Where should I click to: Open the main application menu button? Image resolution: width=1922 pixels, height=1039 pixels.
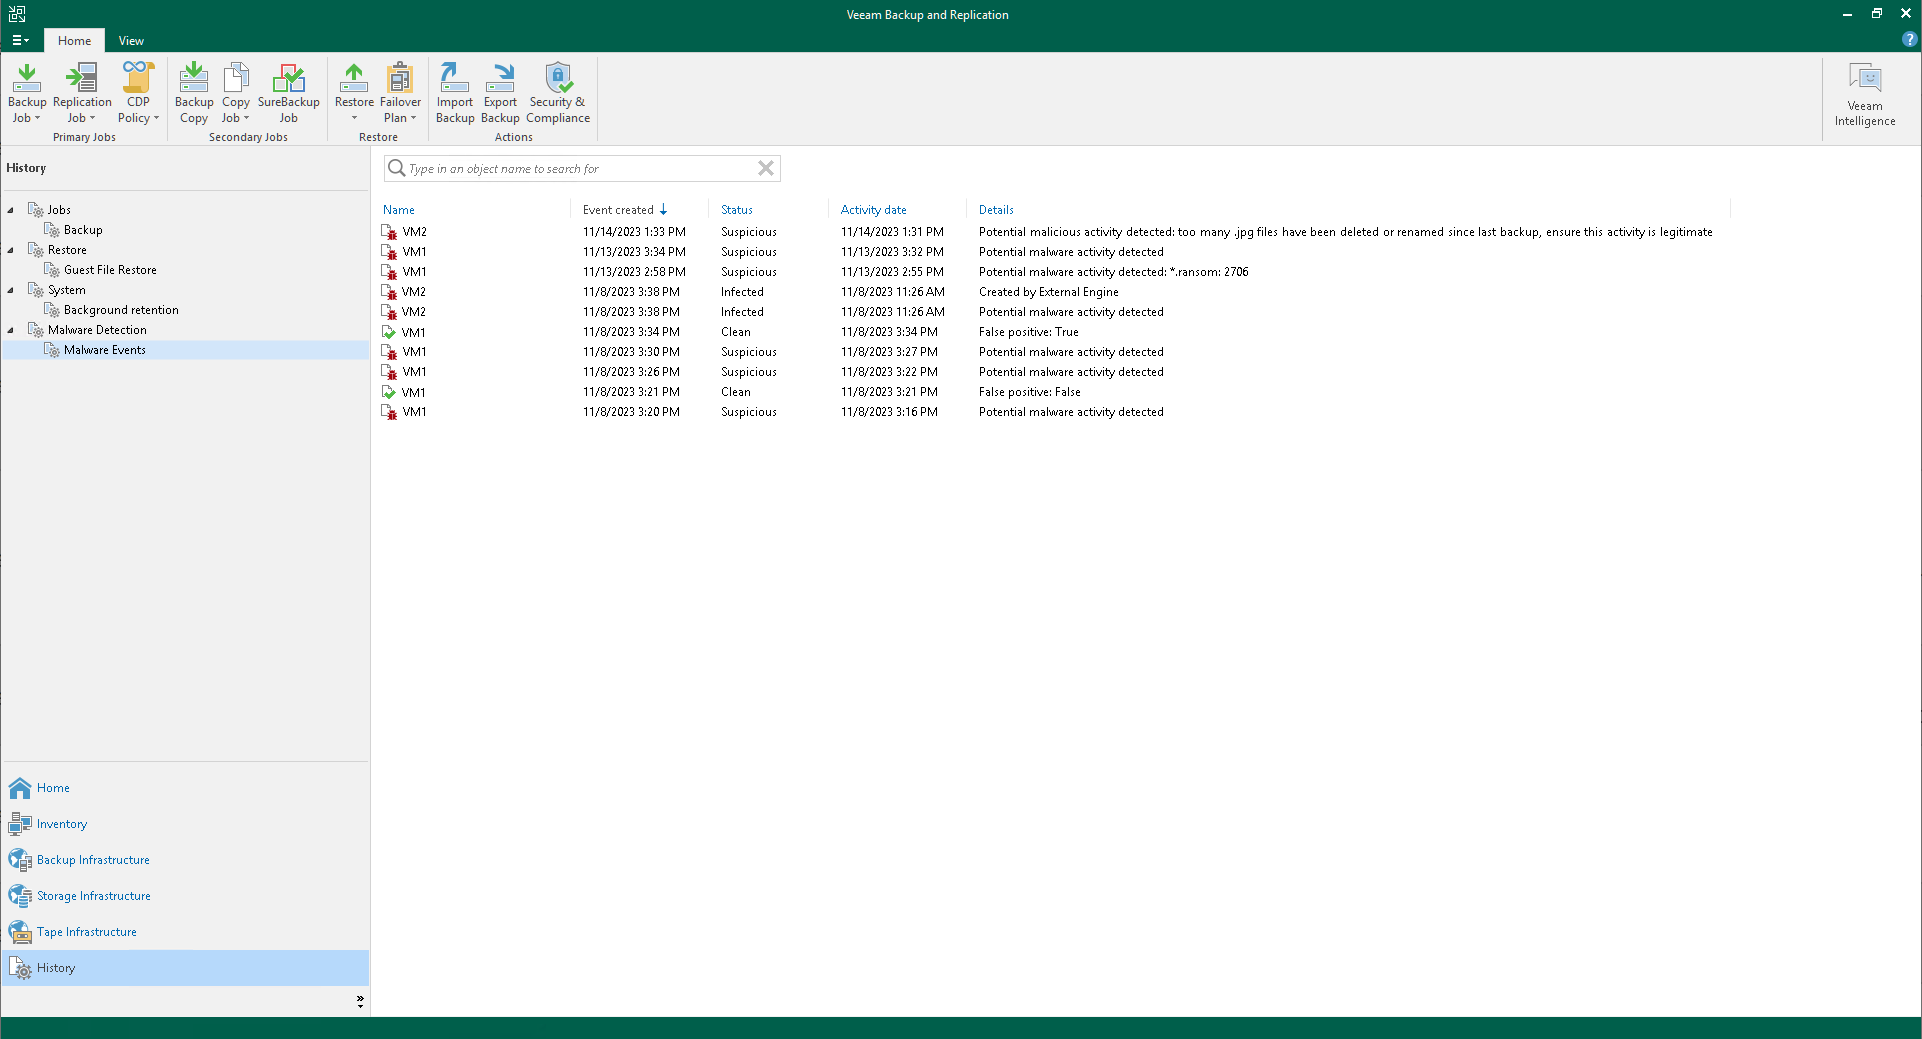pos(20,41)
